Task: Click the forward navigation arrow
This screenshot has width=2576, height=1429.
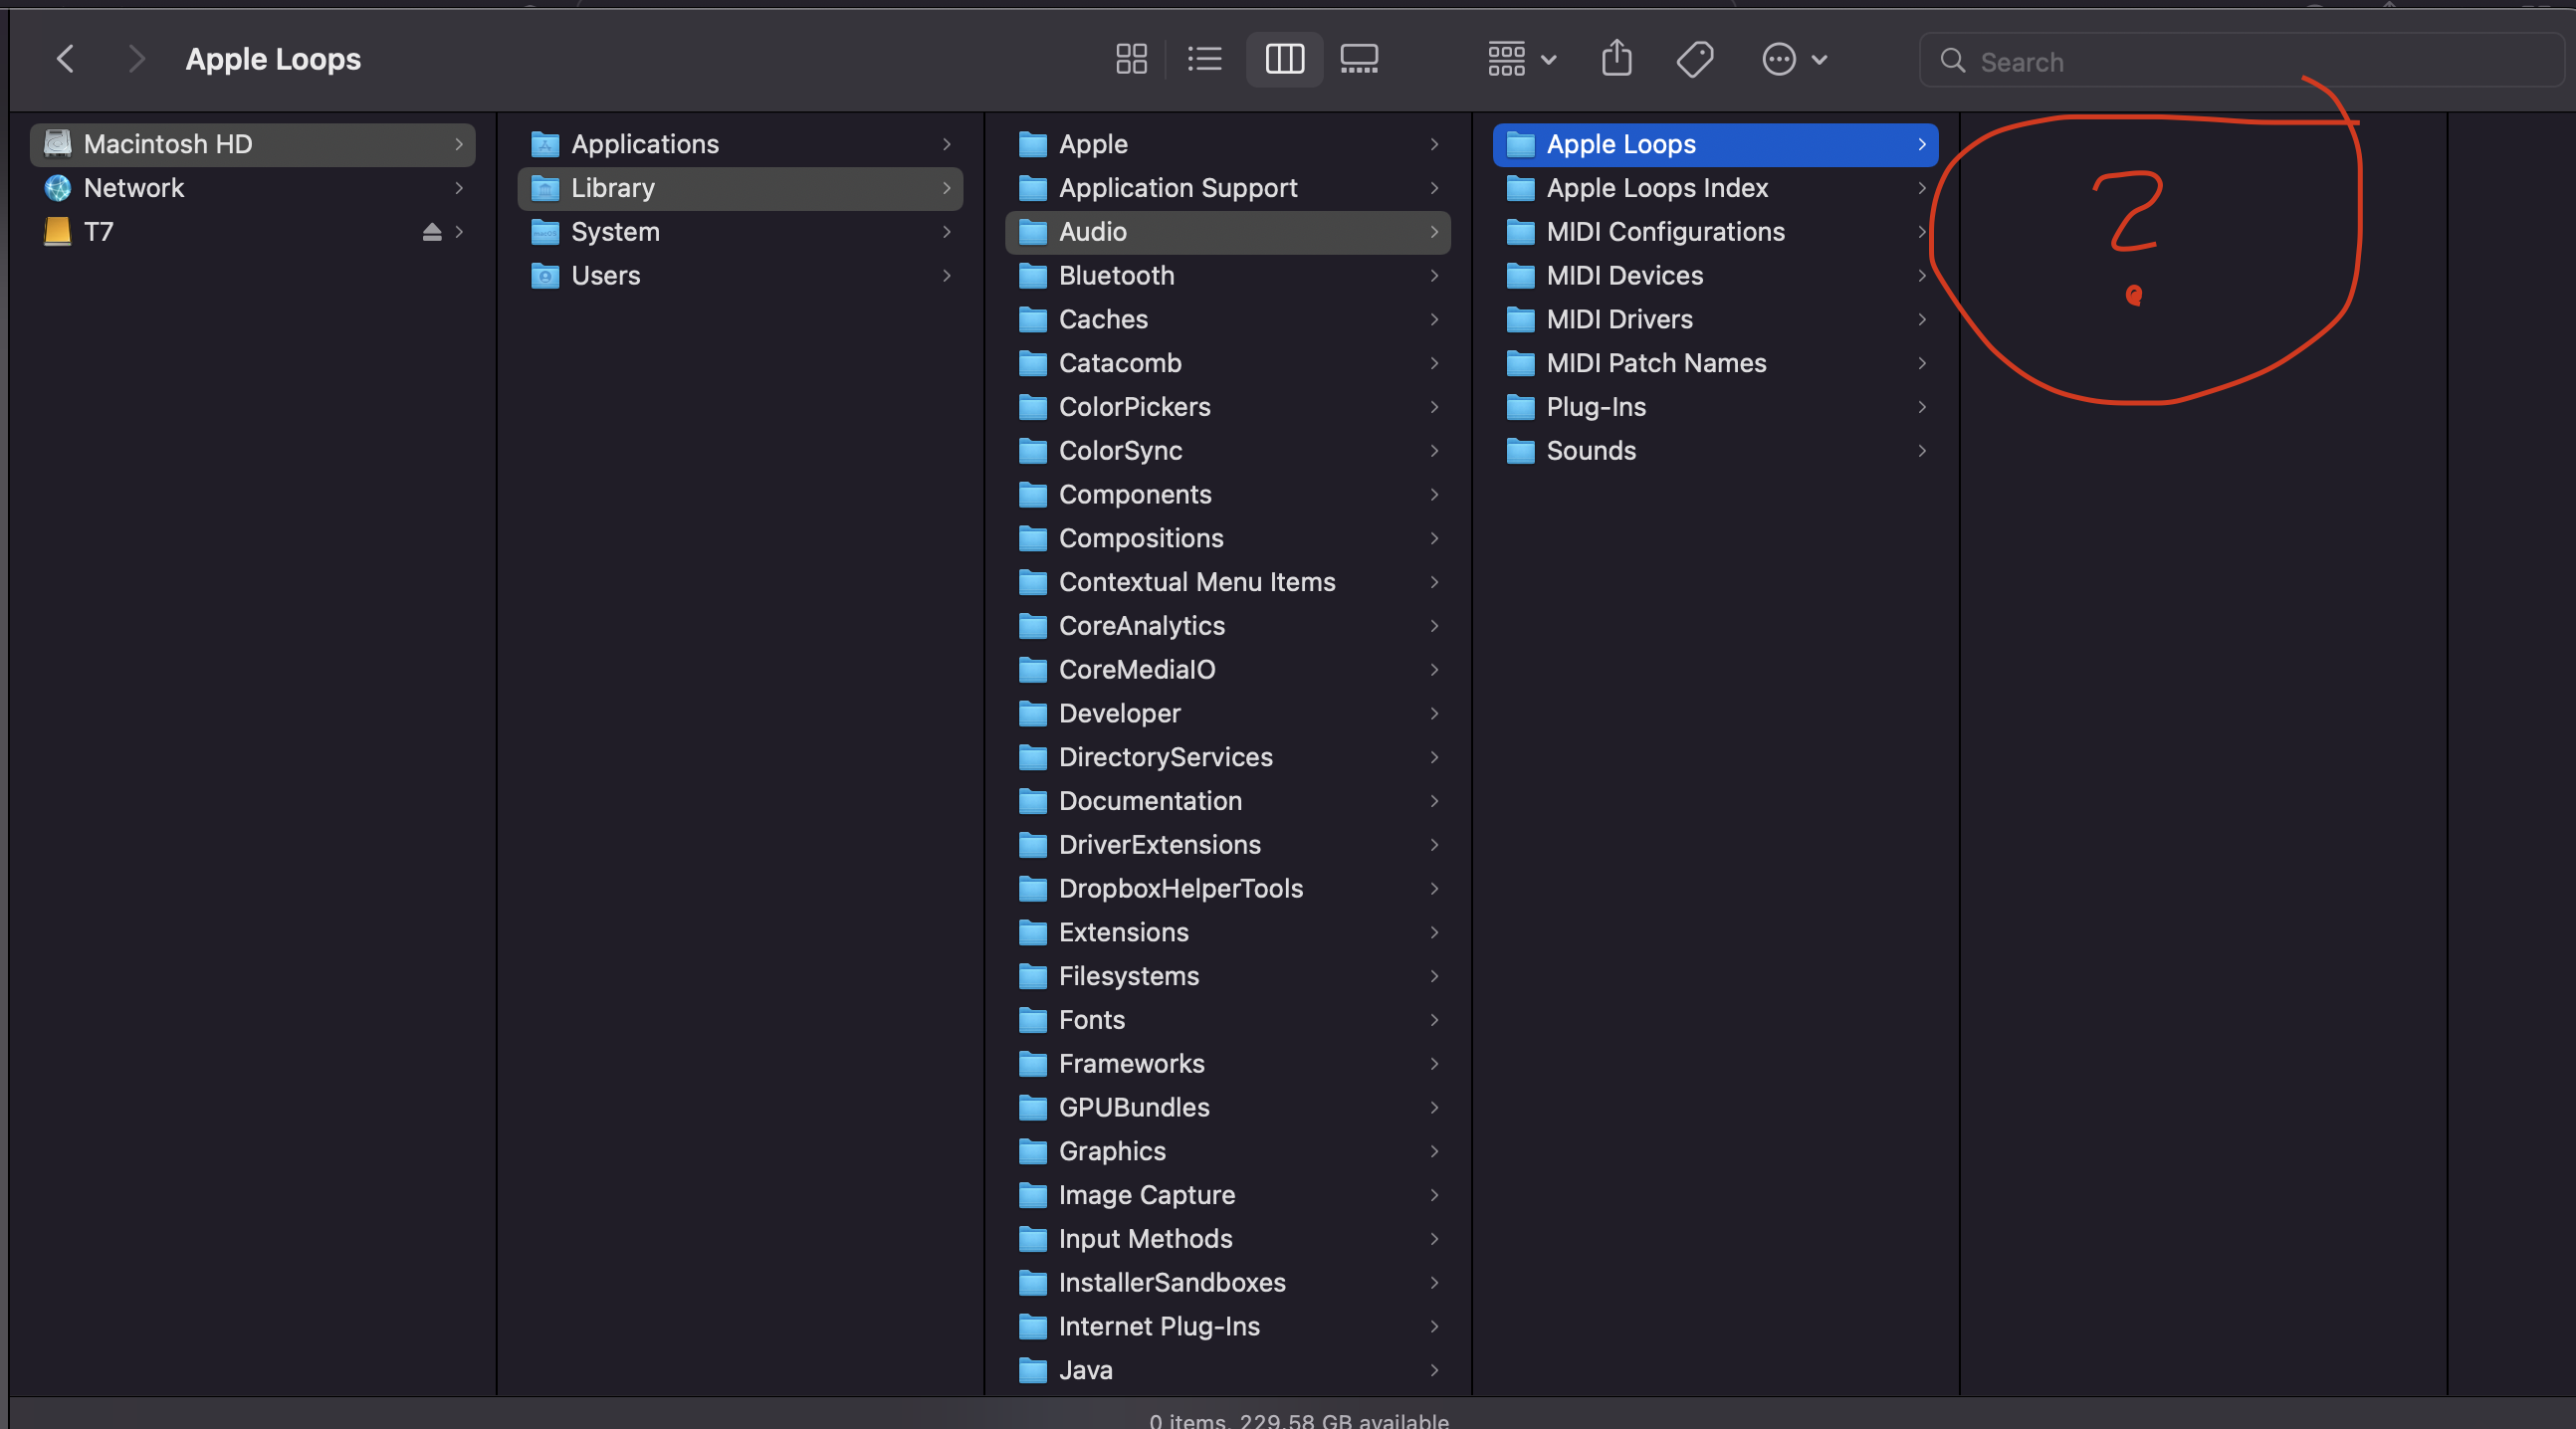Action: [x=137, y=59]
